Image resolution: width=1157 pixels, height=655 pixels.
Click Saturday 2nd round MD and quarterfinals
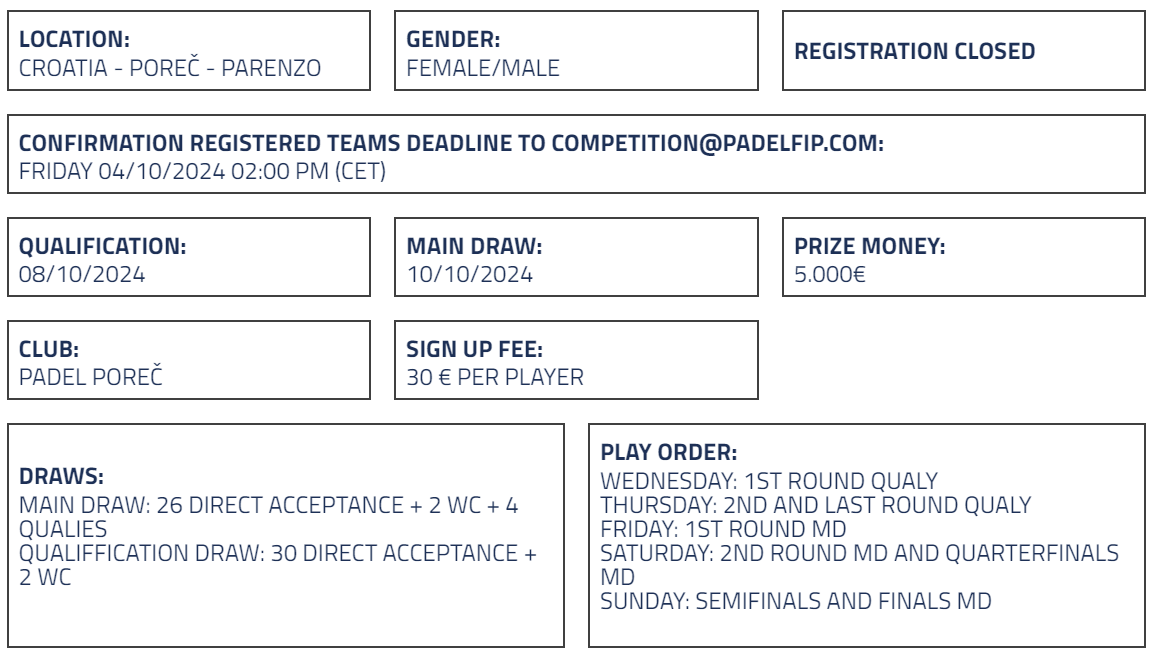[x=860, y=565]
